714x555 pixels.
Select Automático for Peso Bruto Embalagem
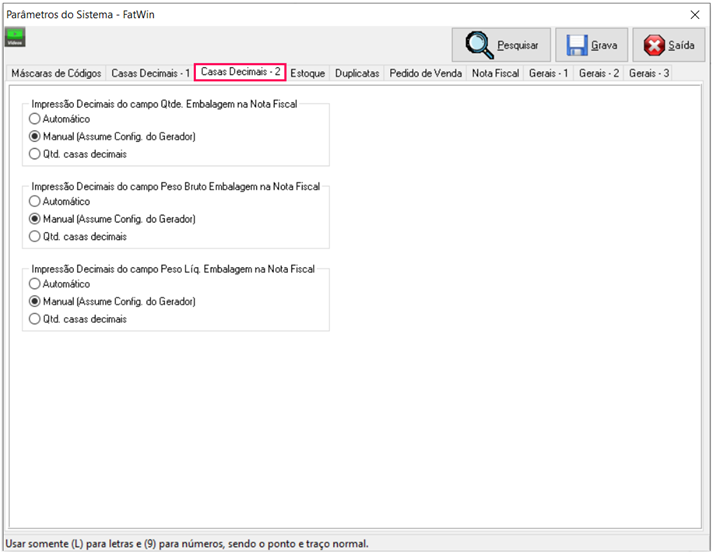point(35,201)
